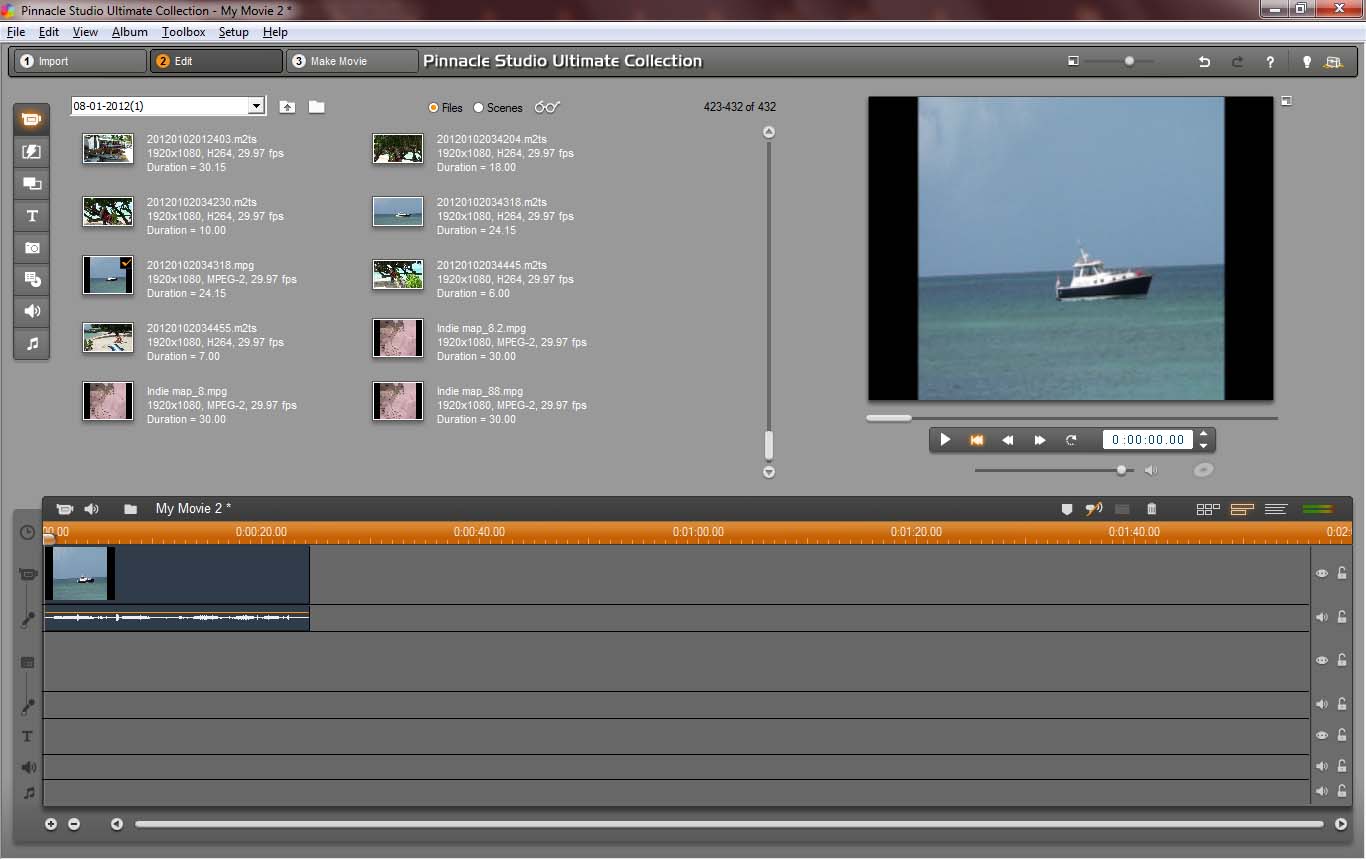Fast reverse the preview playback
The width and height of the screenshot is (1366, 860).
(x=1008, y=440)
